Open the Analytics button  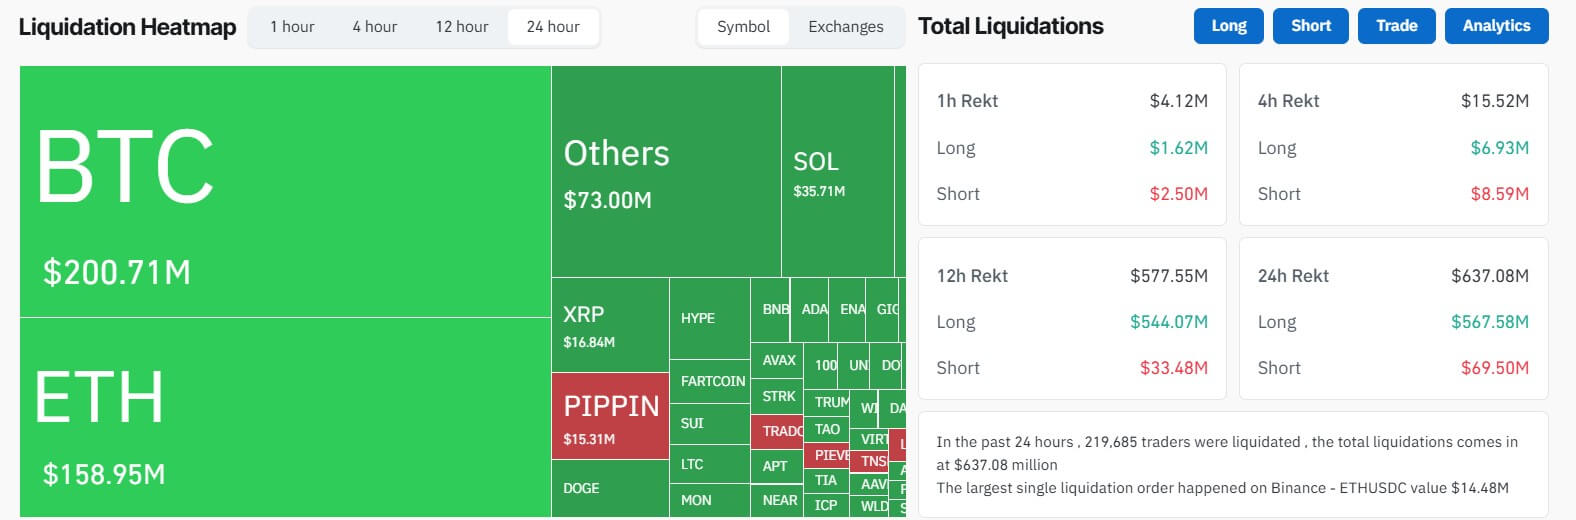pyautogui.click(x=1496, y=26)
